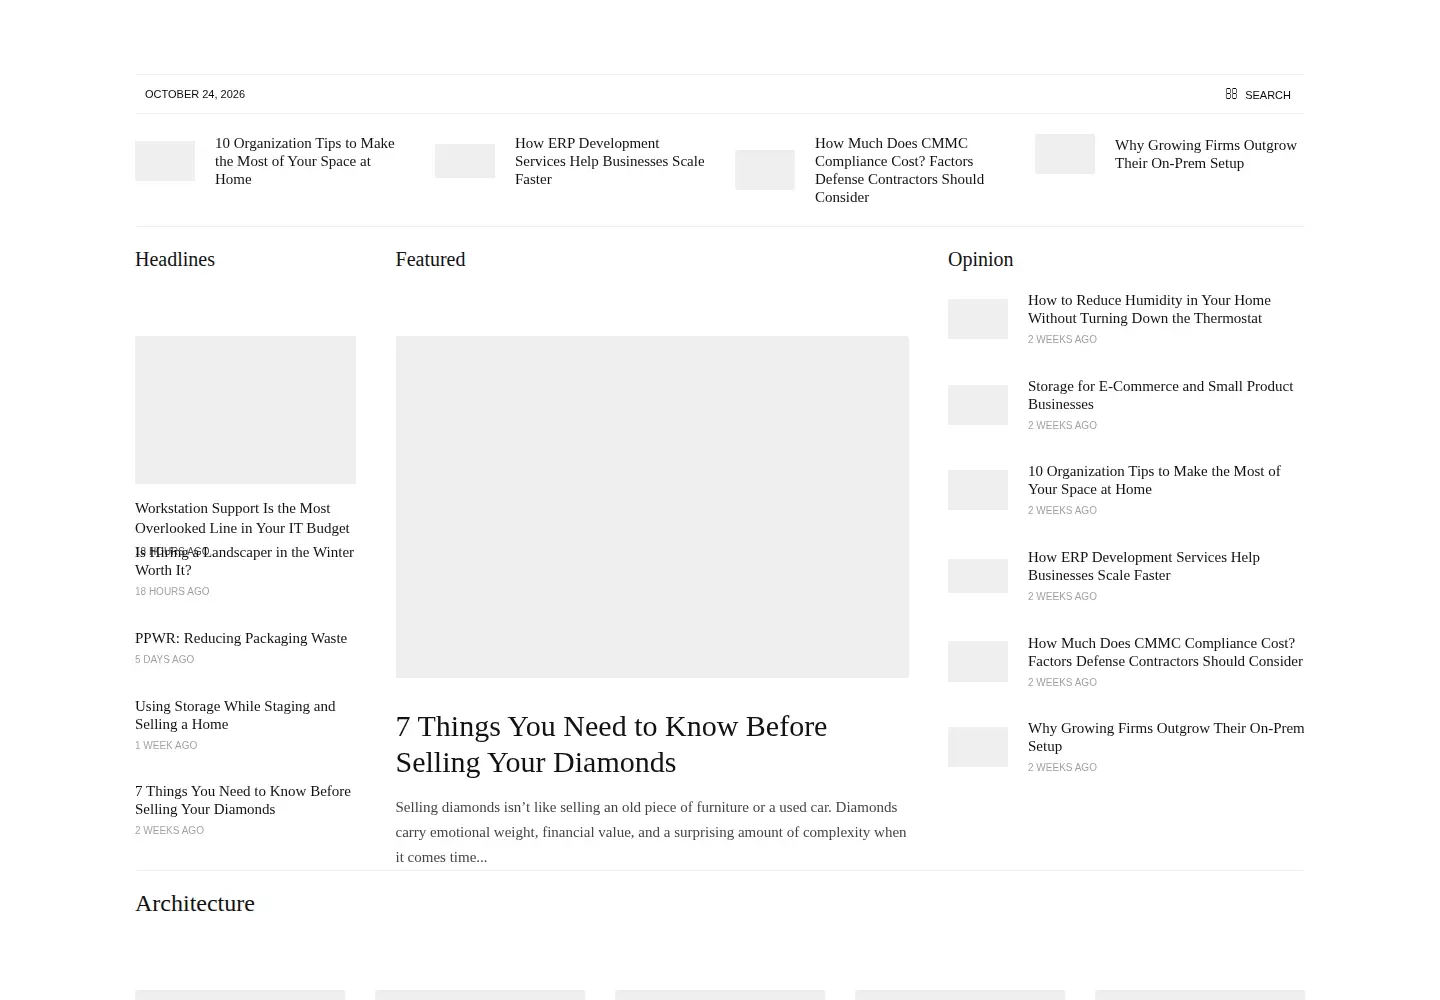The image size is (1440, 1000).
Task: Click the search grid icon
Action: tap(1231, 94)
